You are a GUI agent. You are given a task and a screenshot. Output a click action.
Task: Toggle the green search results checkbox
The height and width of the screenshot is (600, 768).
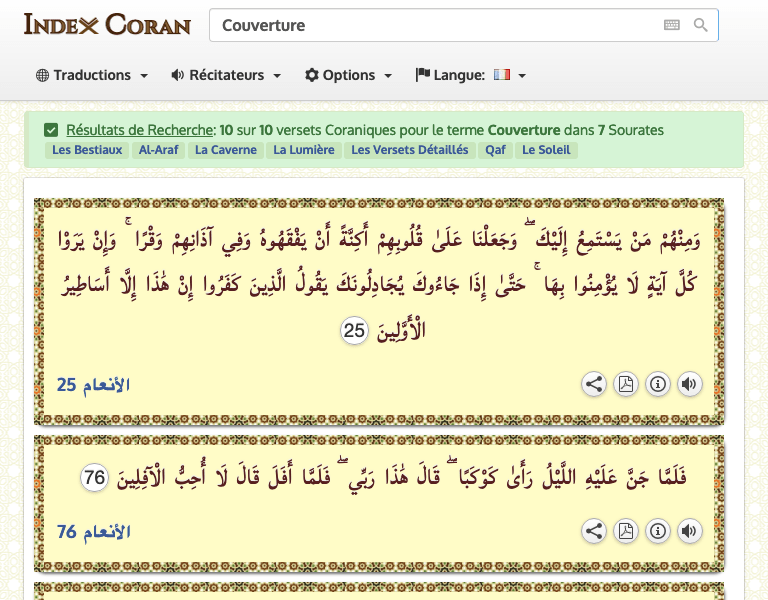click(51, 130)
